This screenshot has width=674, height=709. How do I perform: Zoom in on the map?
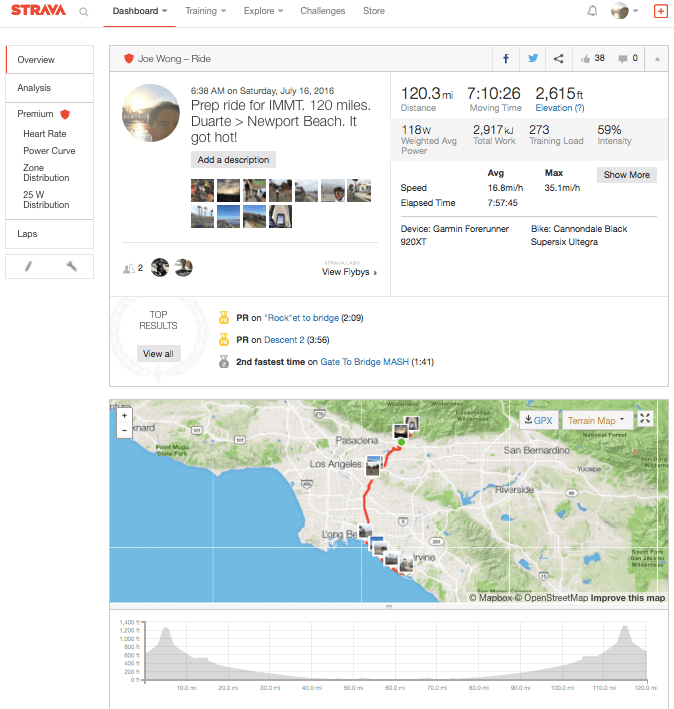pyautogui.click(x=124, y=414)
